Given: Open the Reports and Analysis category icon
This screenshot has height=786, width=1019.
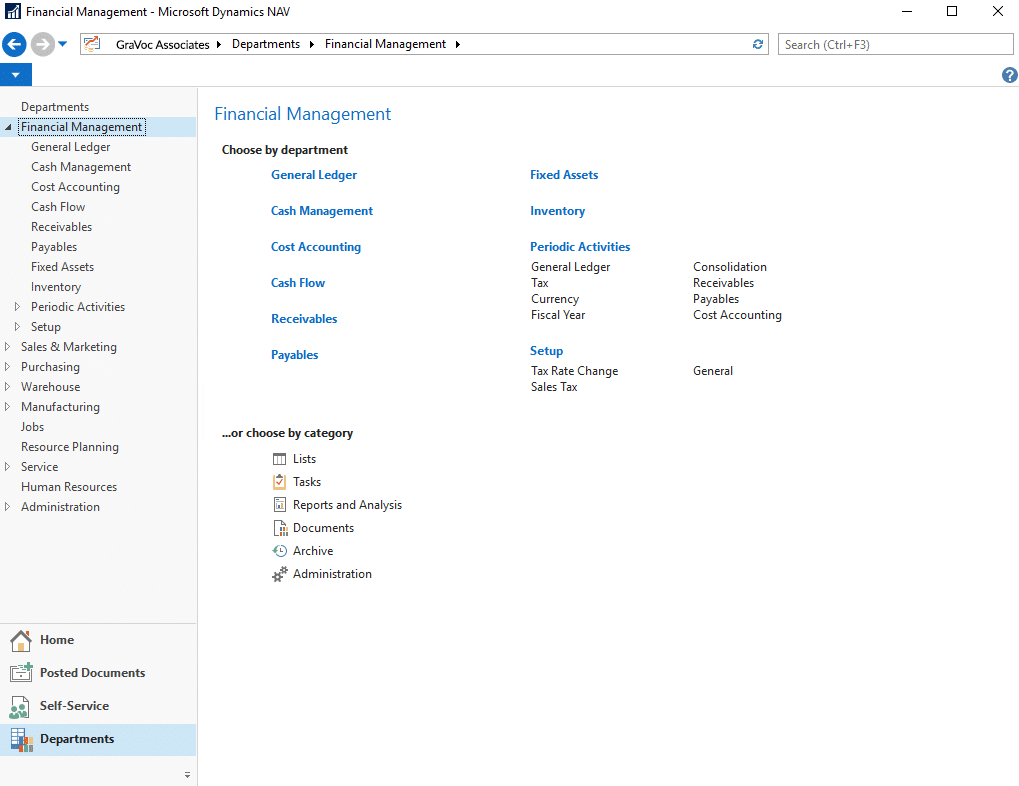Looking at the screenshot, I should (279, 504).
